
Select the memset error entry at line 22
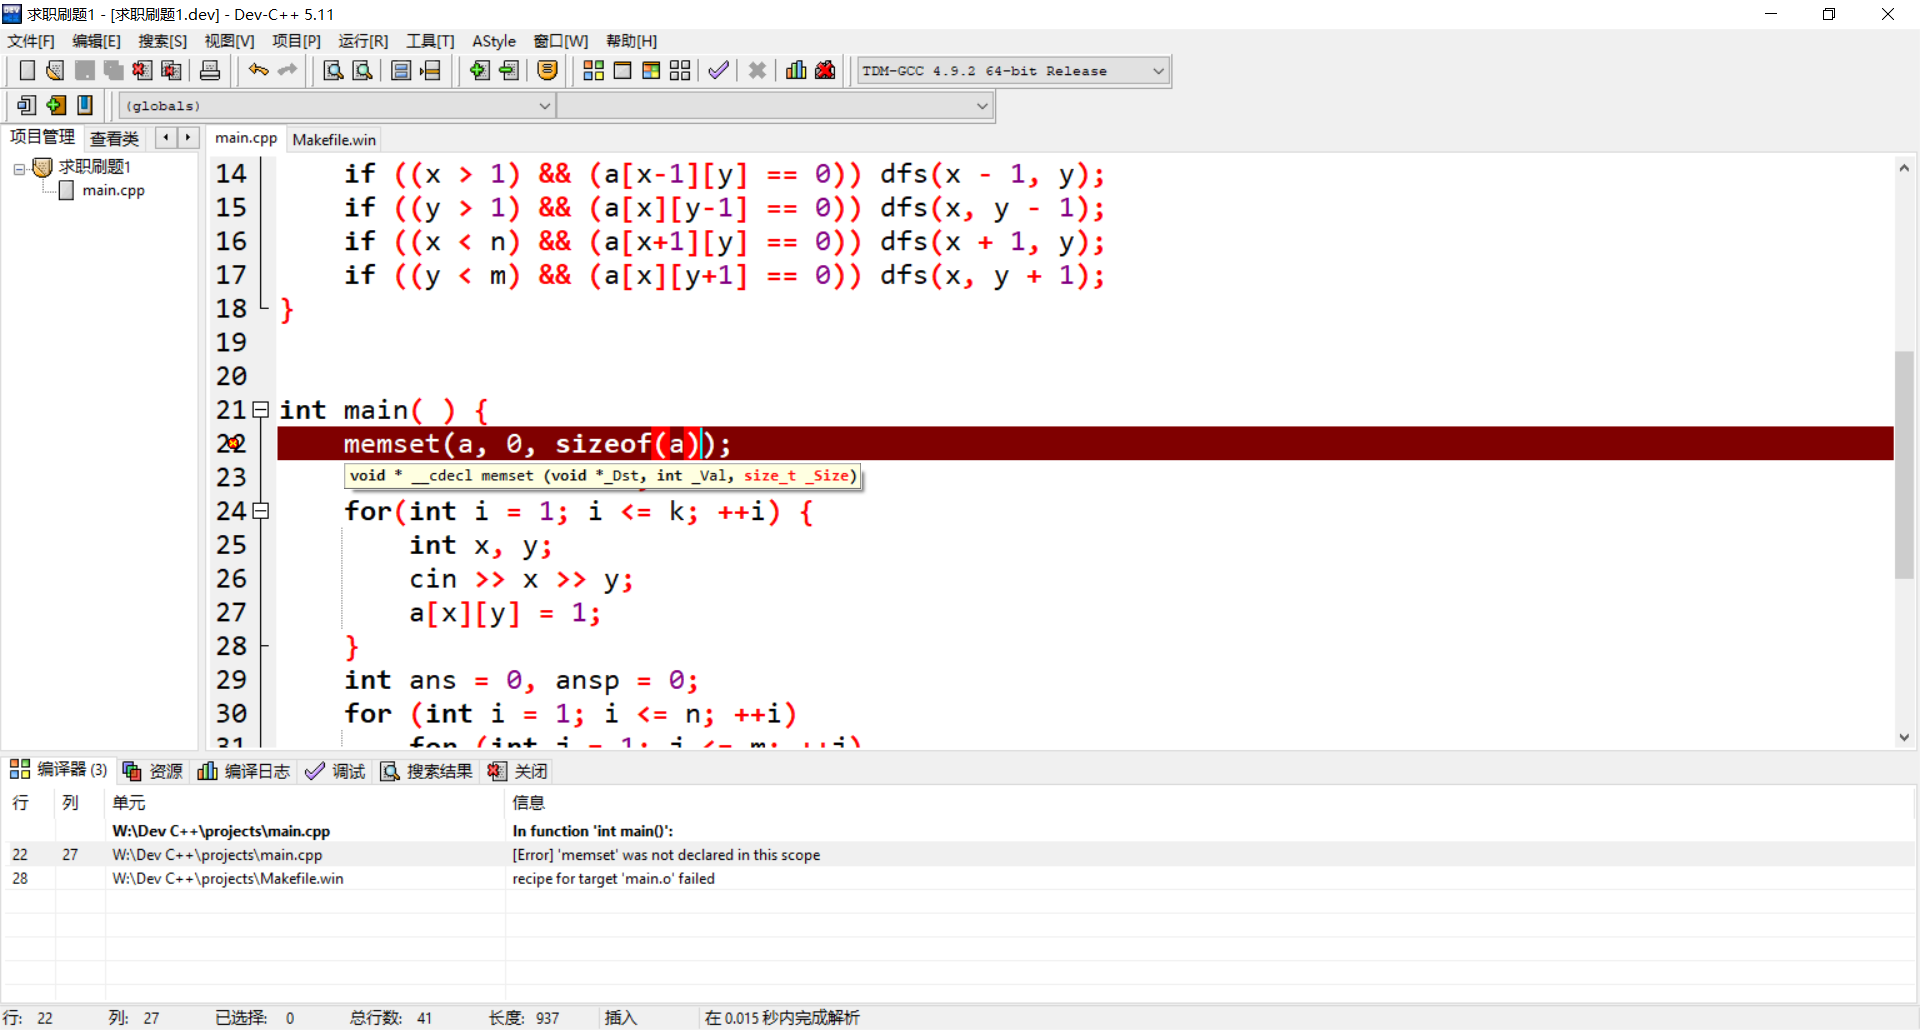point(666,855)
